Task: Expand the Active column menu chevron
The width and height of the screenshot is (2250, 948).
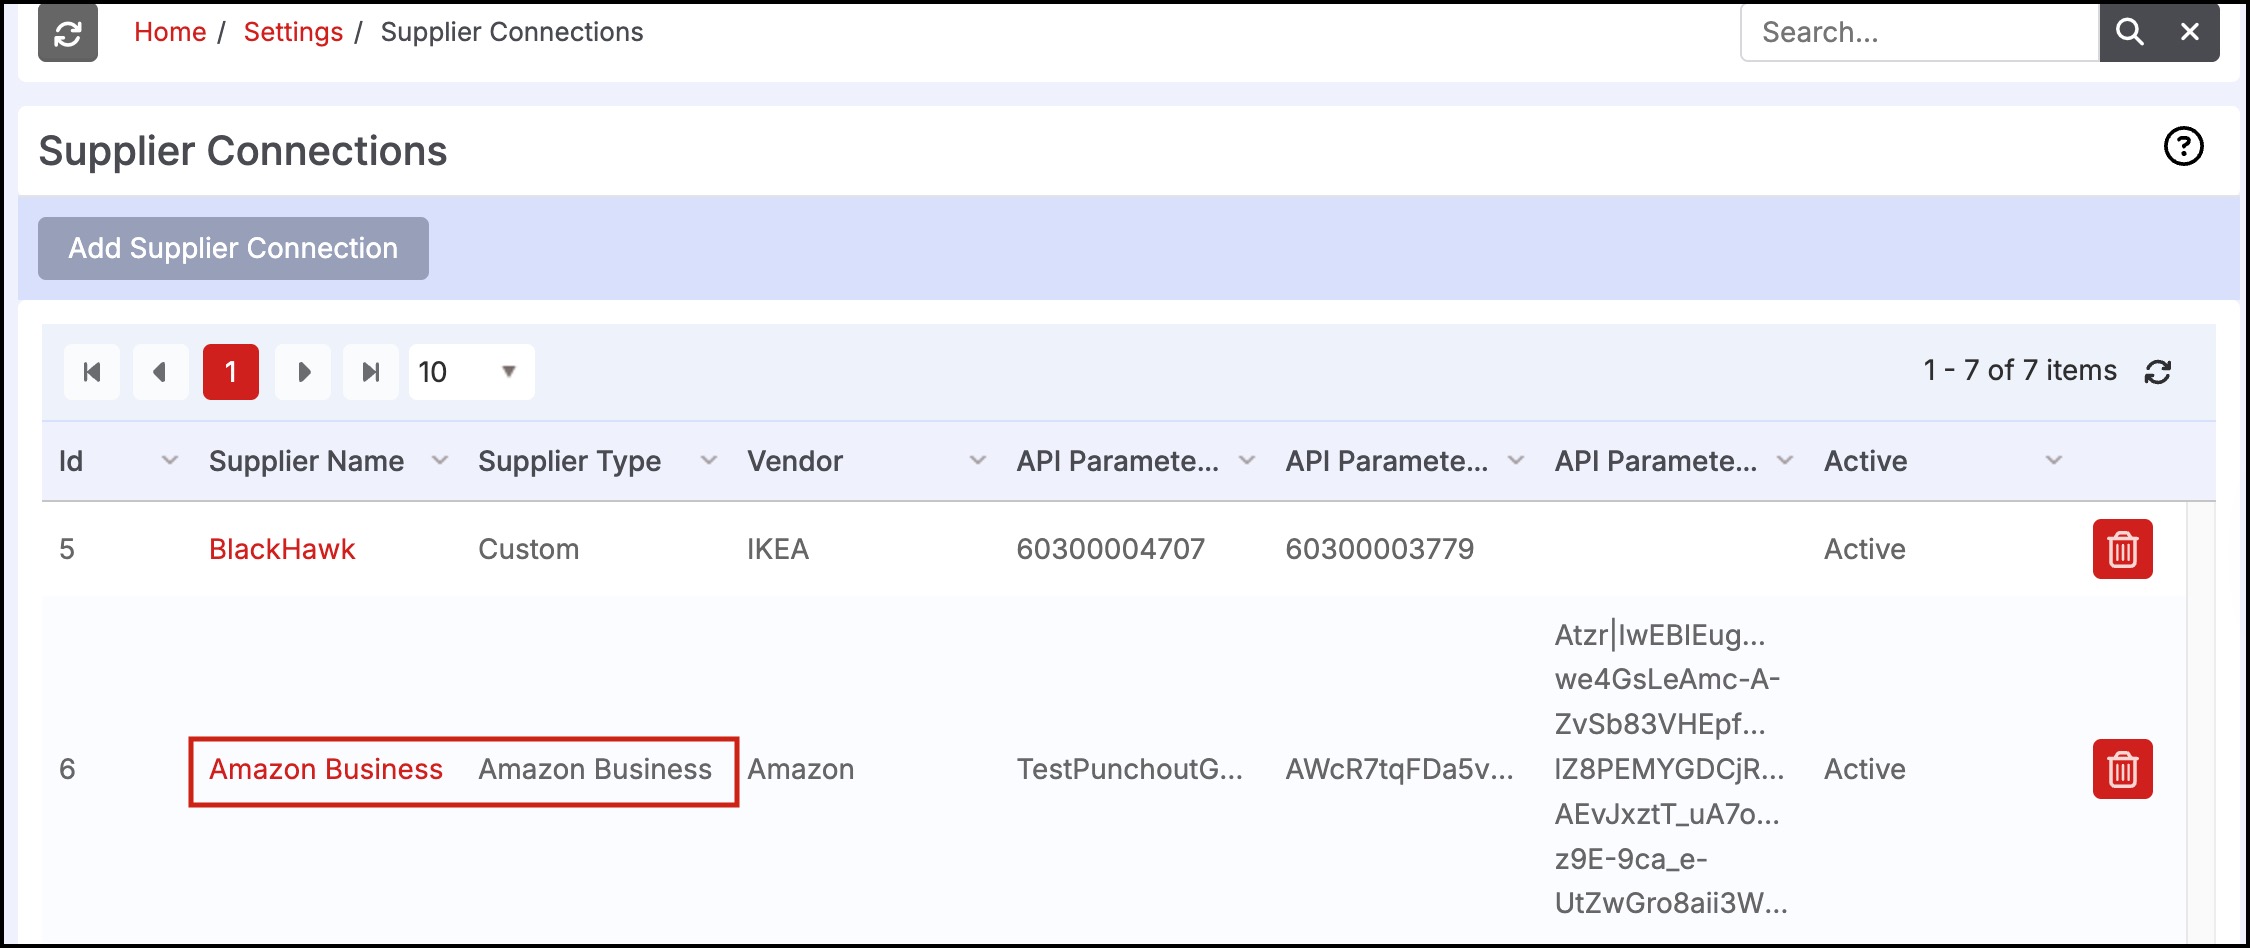Action: click(2054, 461)
